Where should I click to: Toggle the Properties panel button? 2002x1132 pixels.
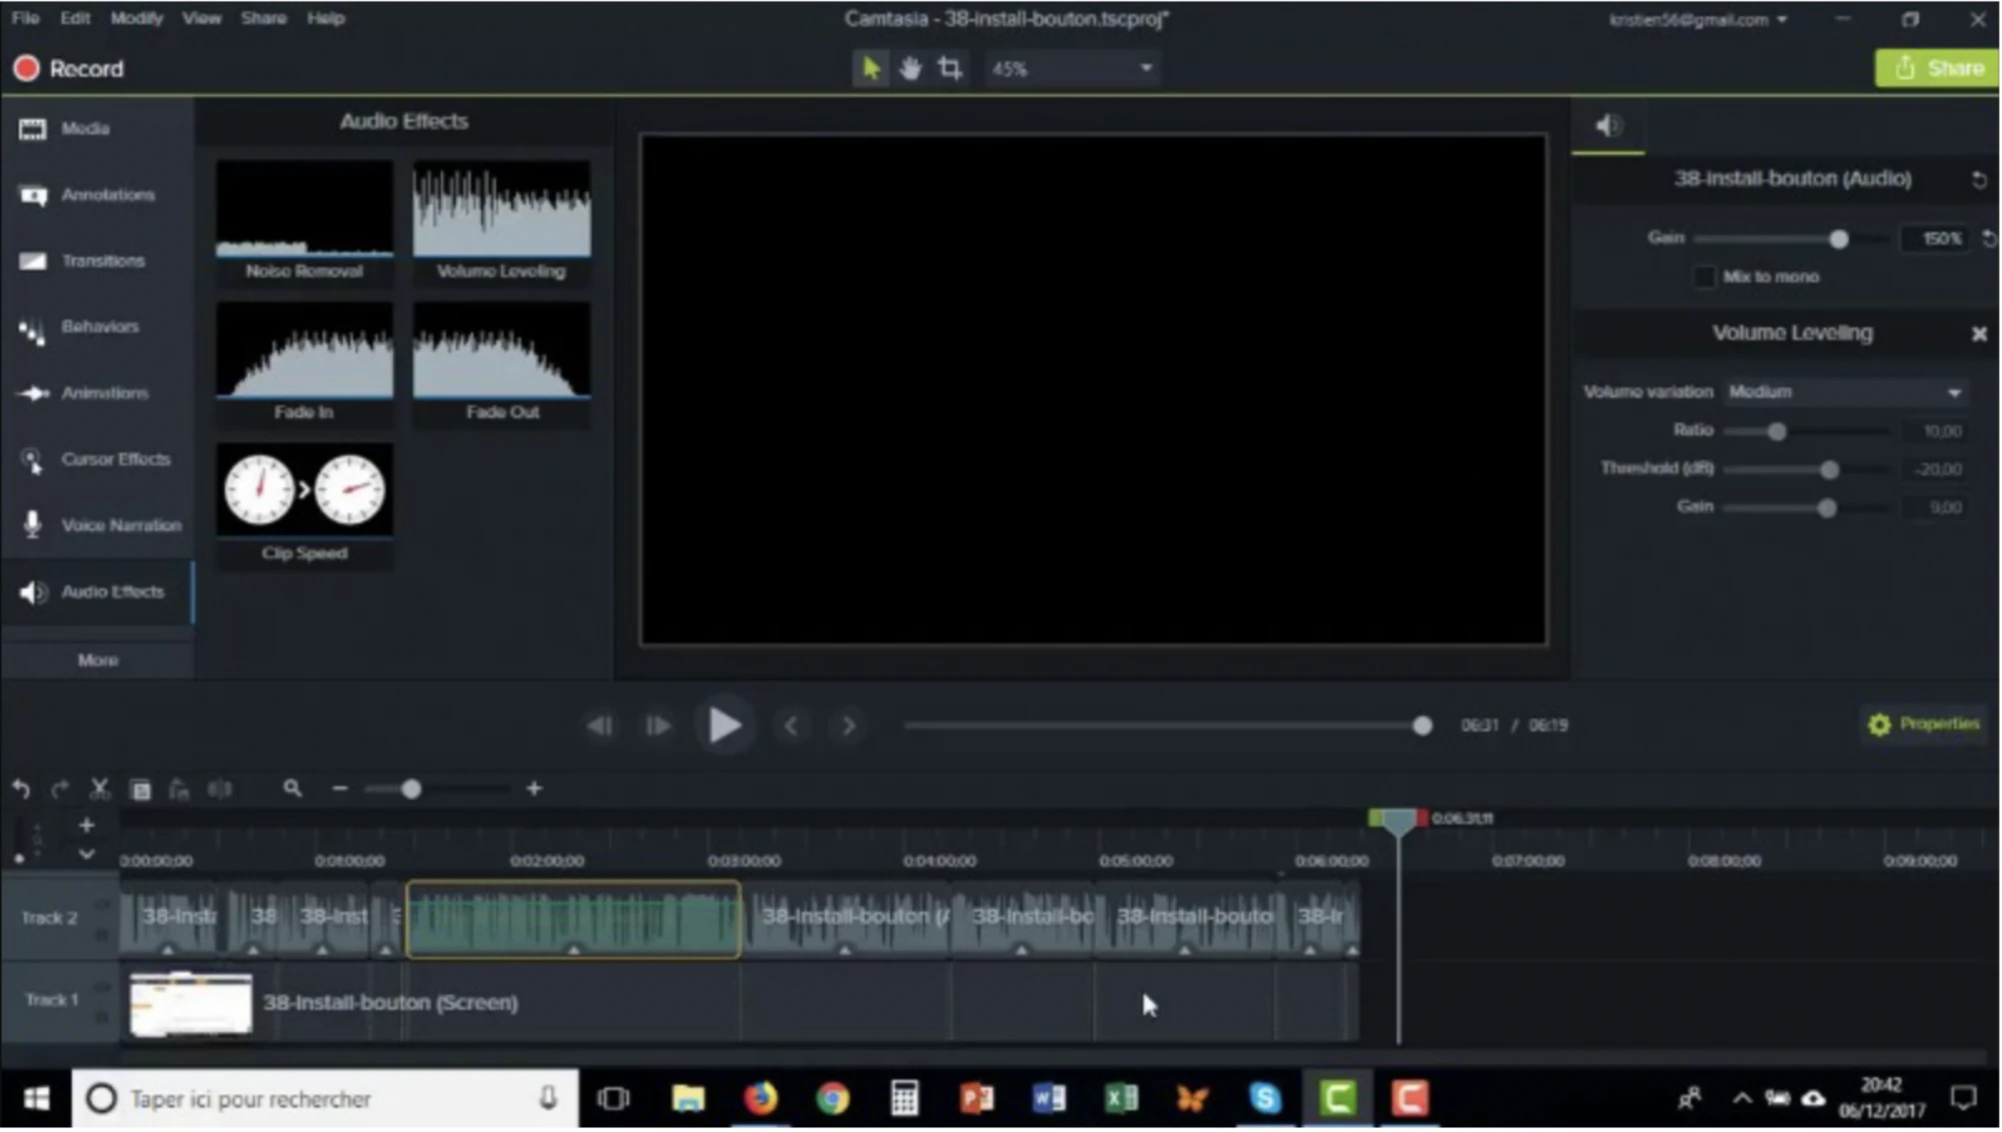pos(1923,724)
